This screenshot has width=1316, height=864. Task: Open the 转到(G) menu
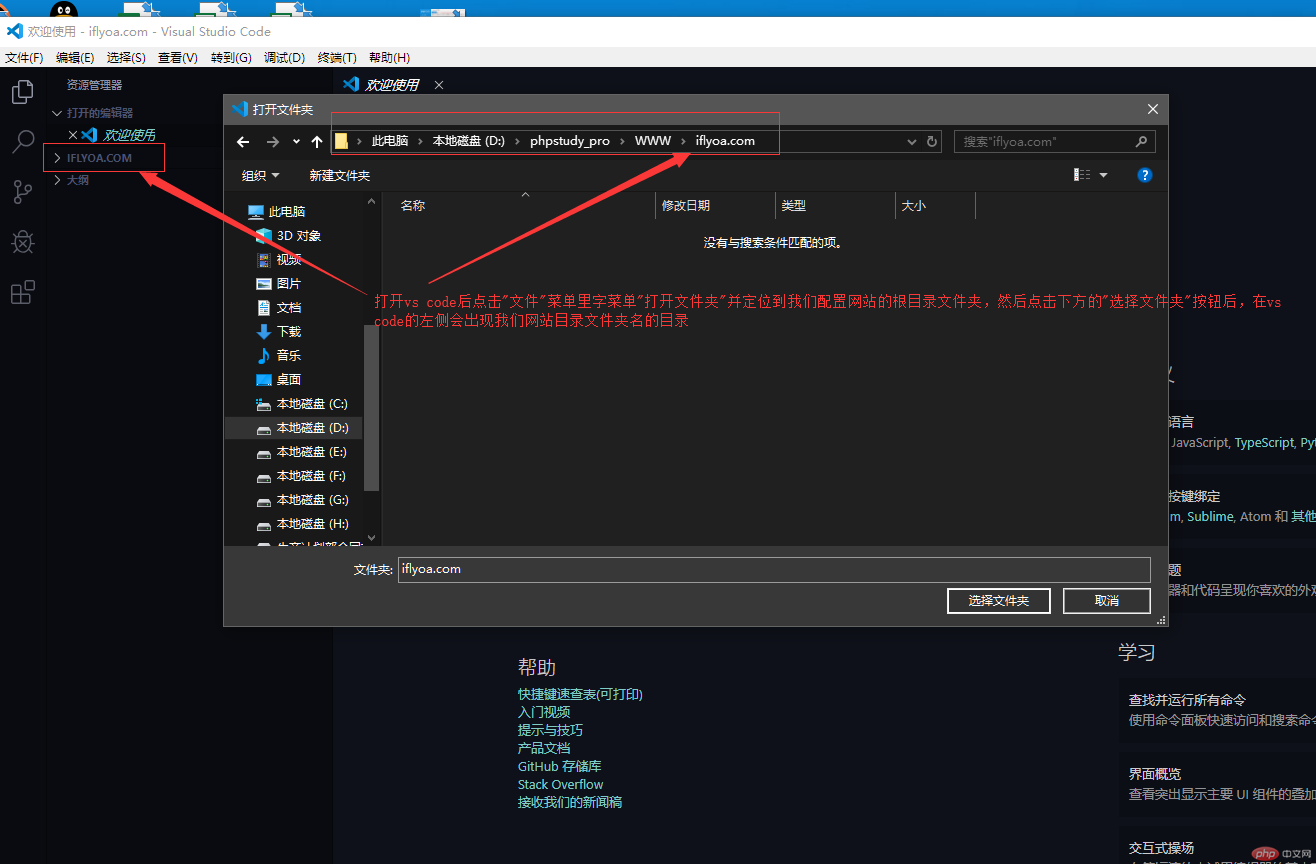pos(231,58)
